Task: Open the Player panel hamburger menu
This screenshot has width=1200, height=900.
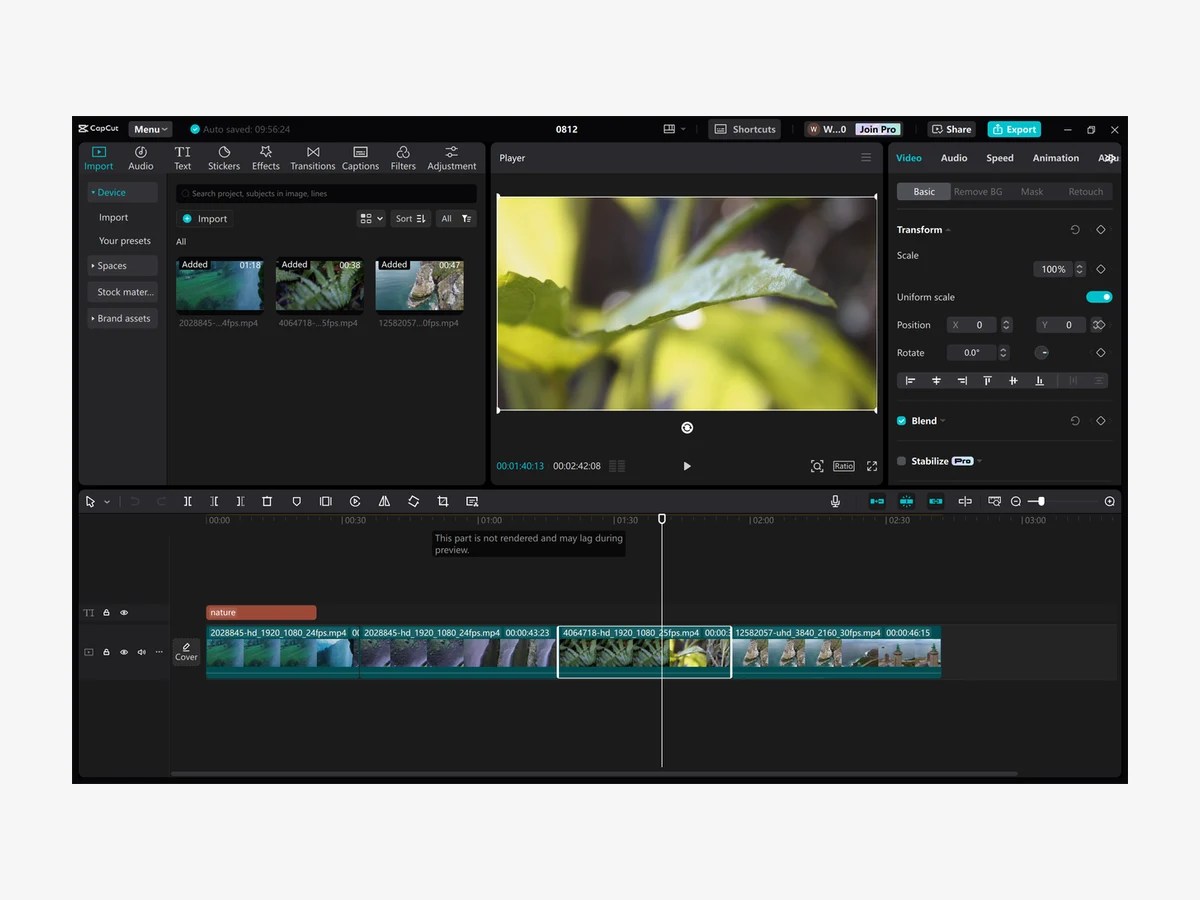Action: click(x=866, y=158)
